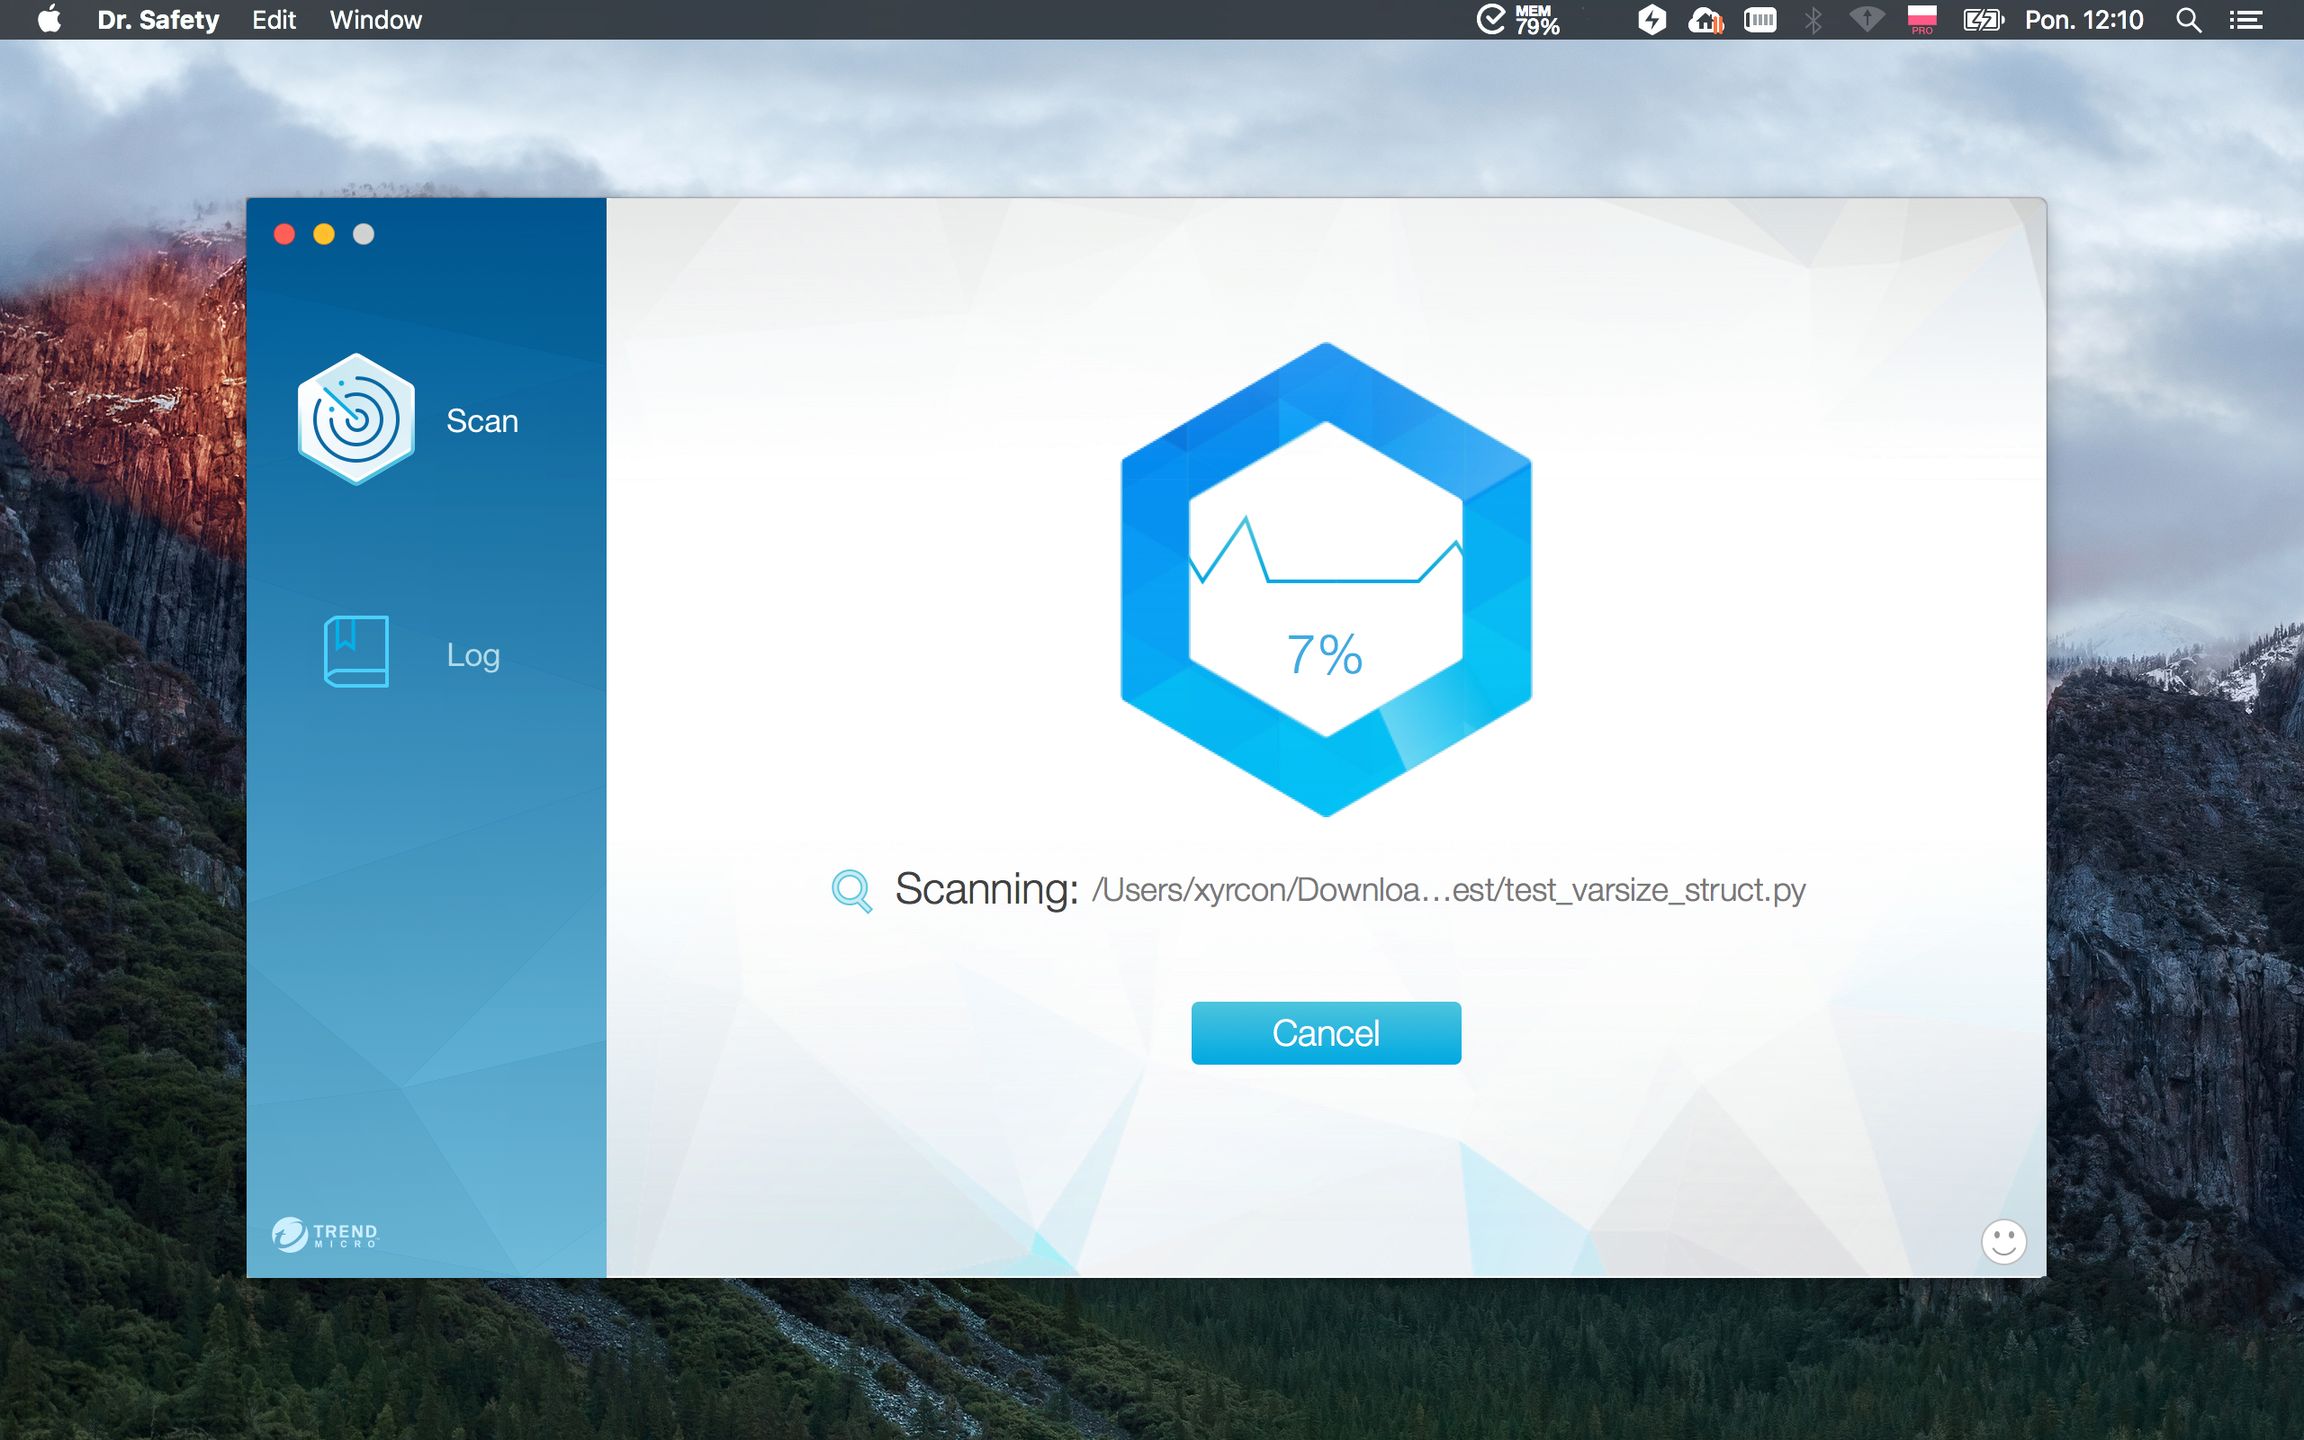The height and width of the screenshot is (1440, 2304).
Task: Open the Dr. Safety menu
Action: (x=158, y=20)
